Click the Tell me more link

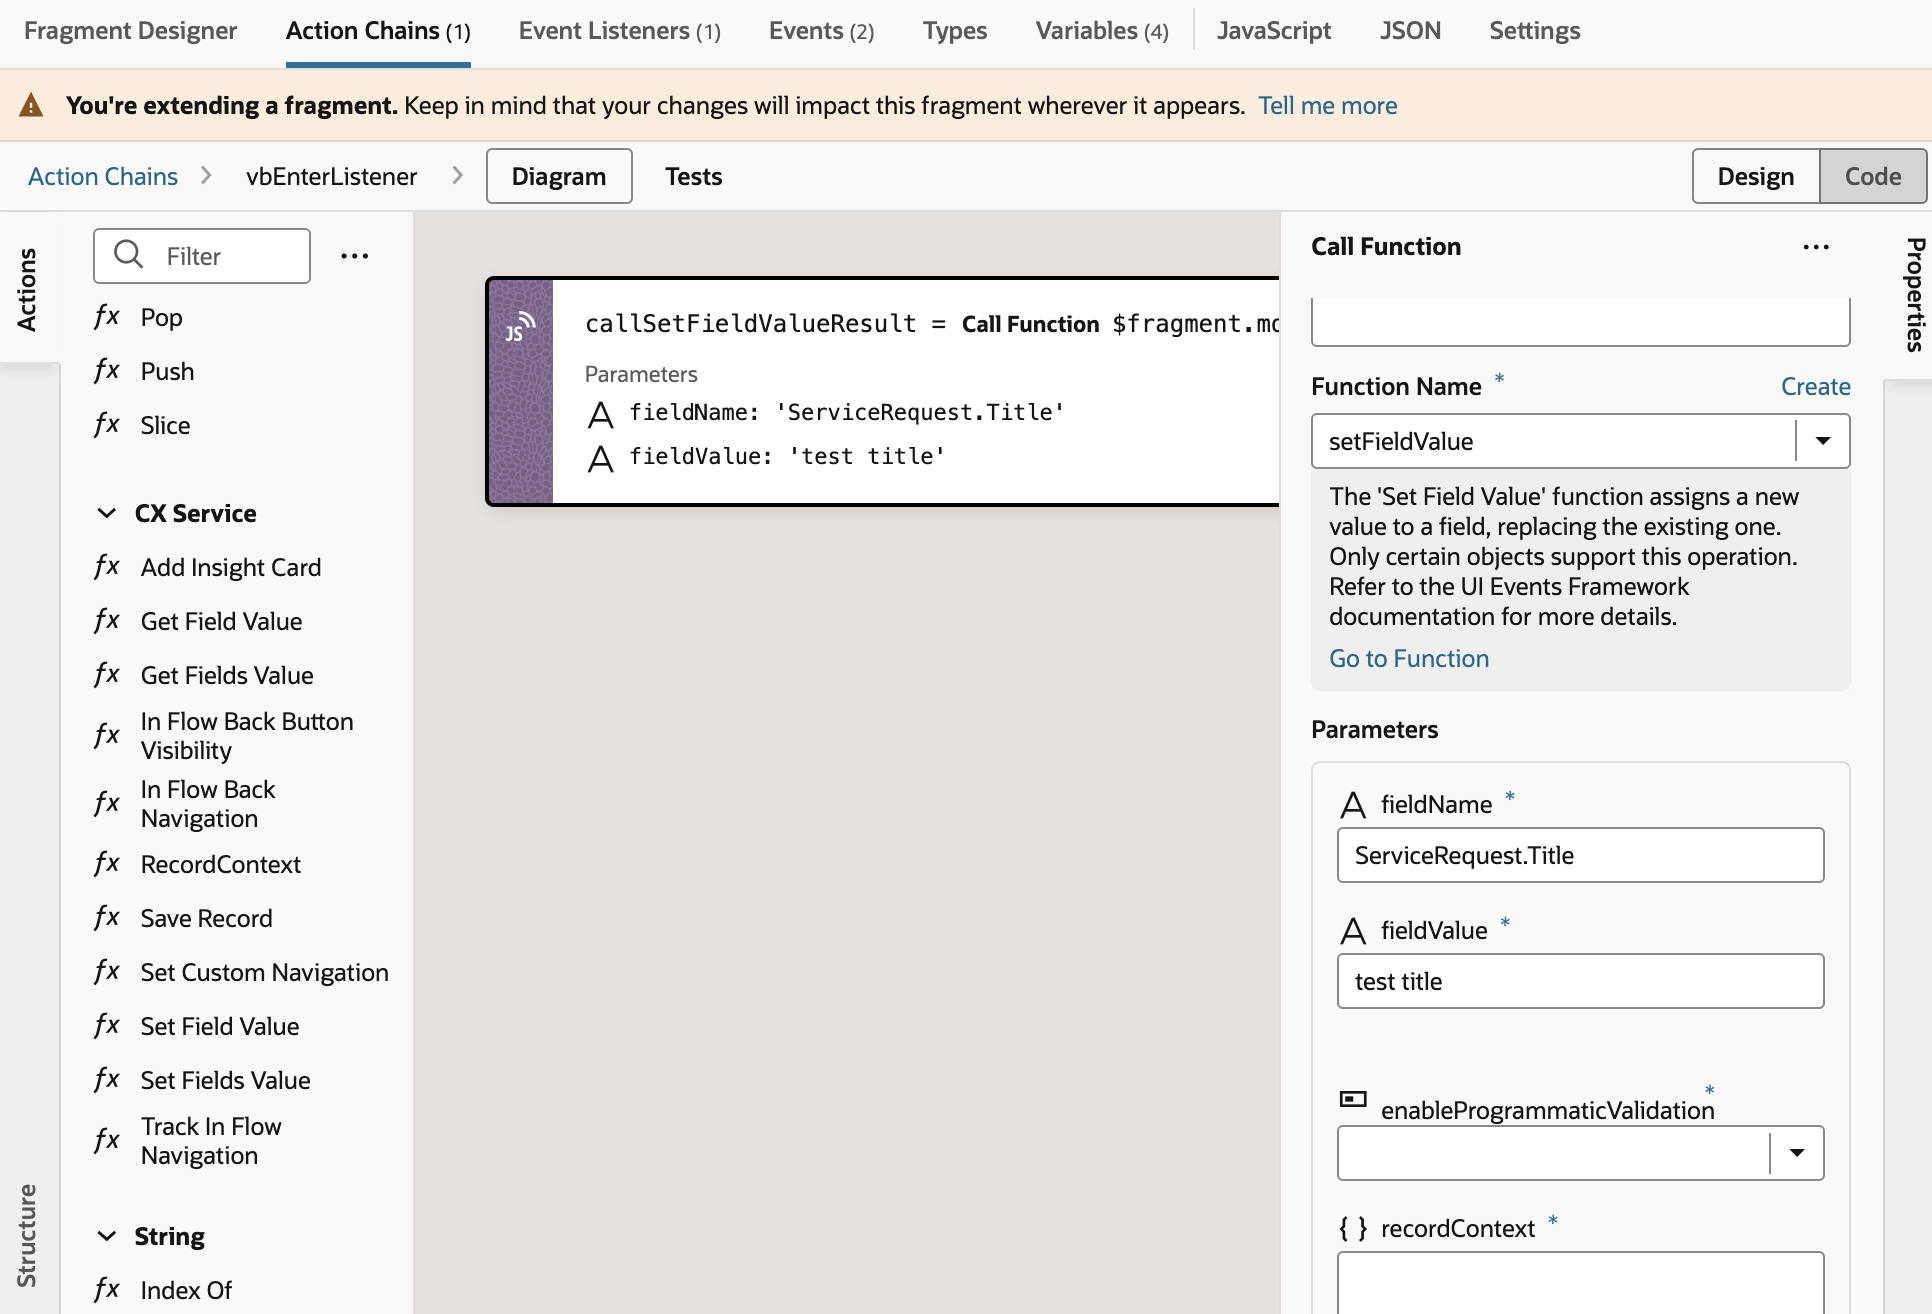[1328, 105]
